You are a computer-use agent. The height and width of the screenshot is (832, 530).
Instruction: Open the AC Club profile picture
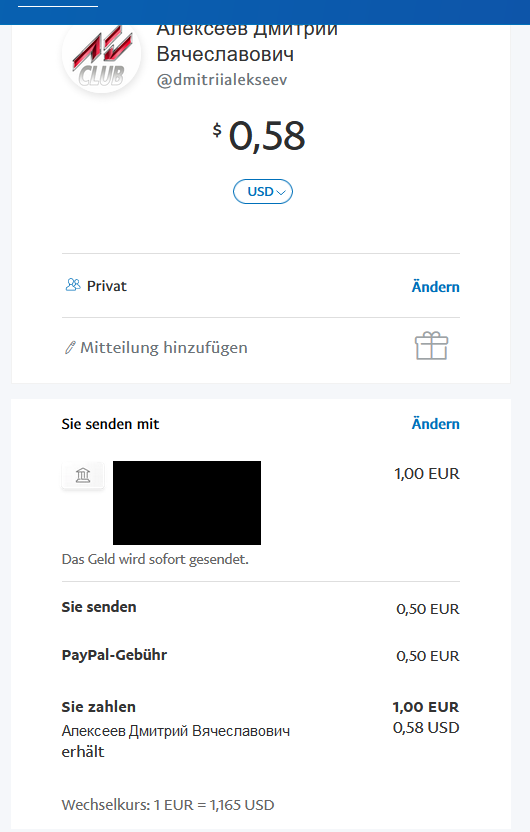pyautogui.click(x=101, y=57)
